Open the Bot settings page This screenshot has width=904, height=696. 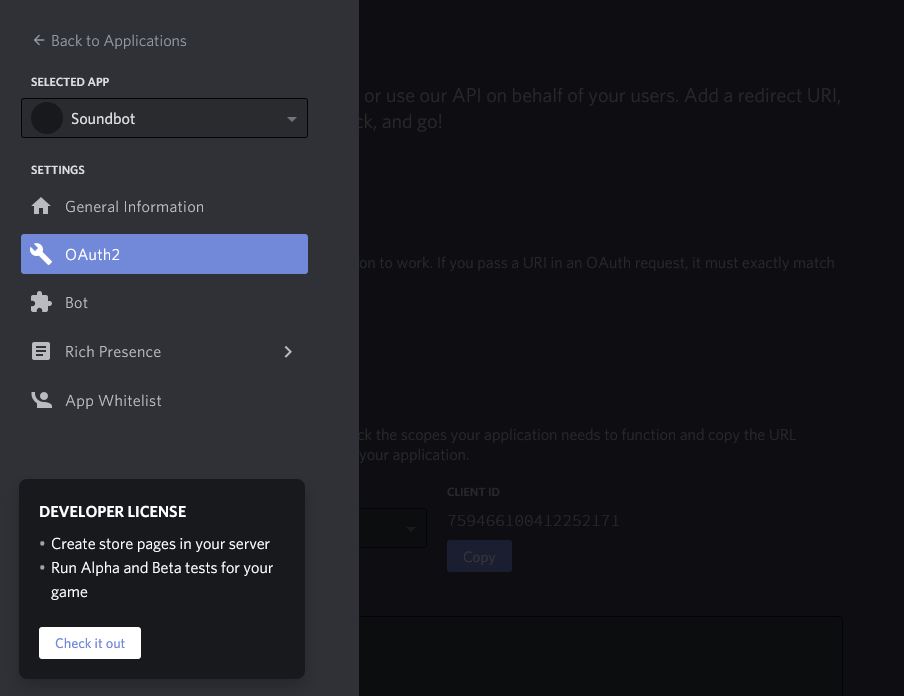(164, 303)
